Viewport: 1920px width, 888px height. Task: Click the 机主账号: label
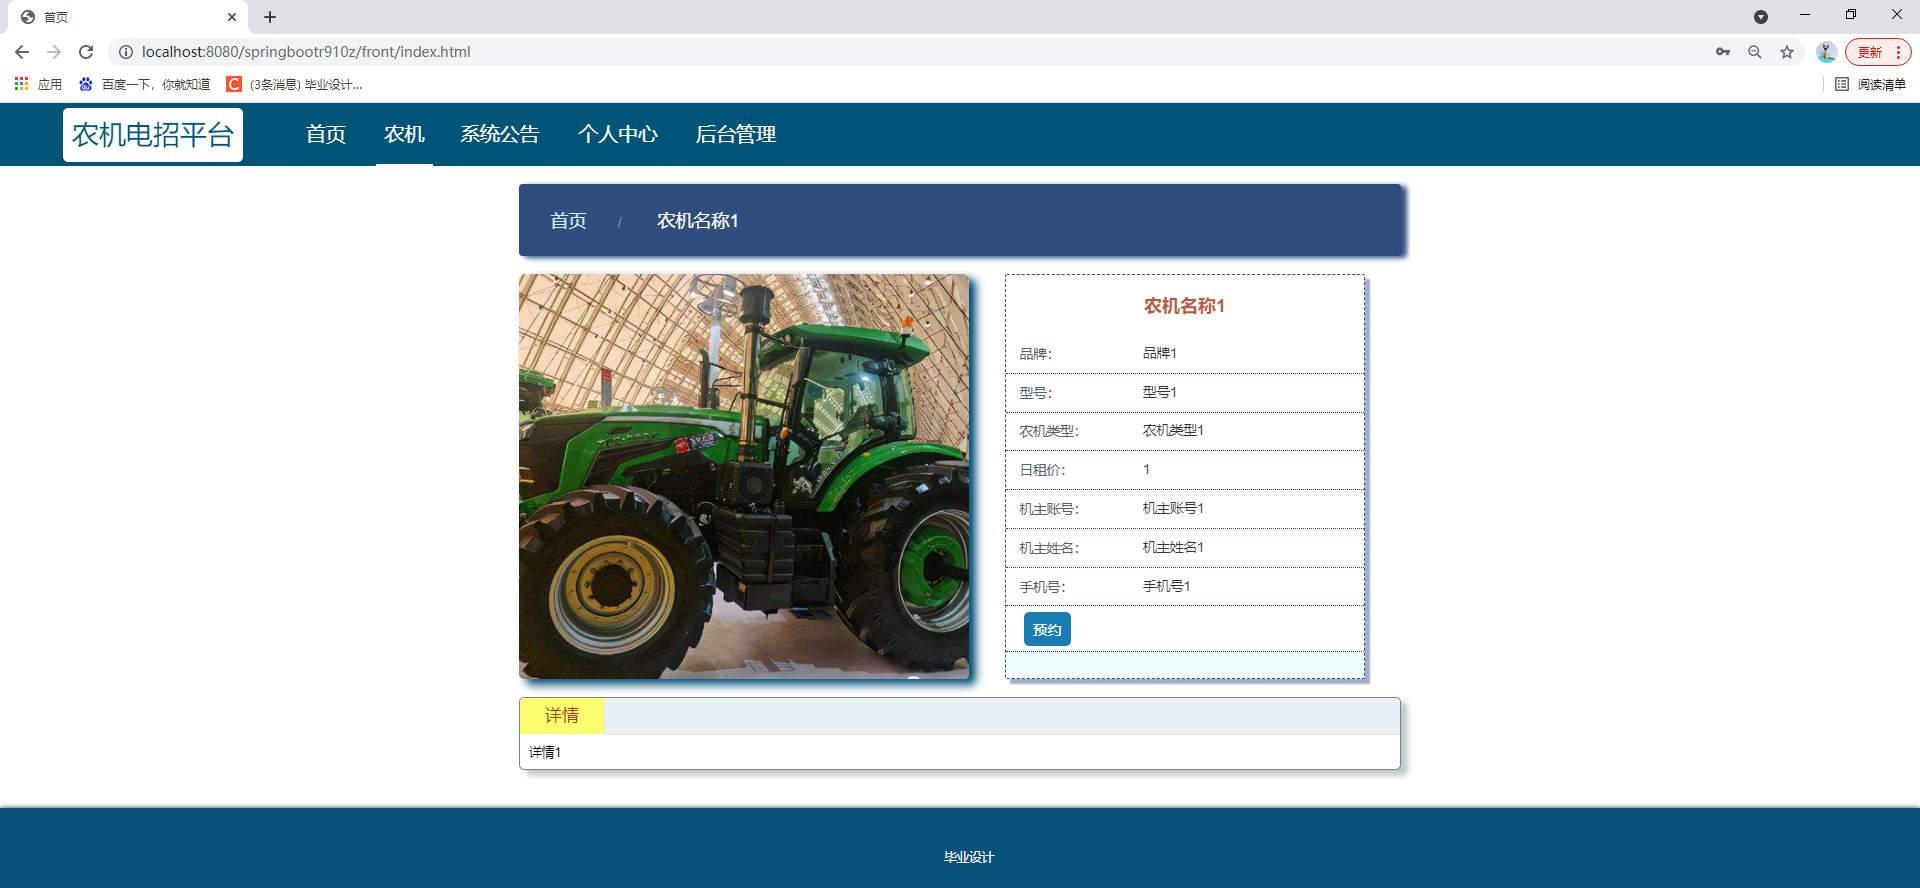pyautogui.click(x=1049, y=509)
